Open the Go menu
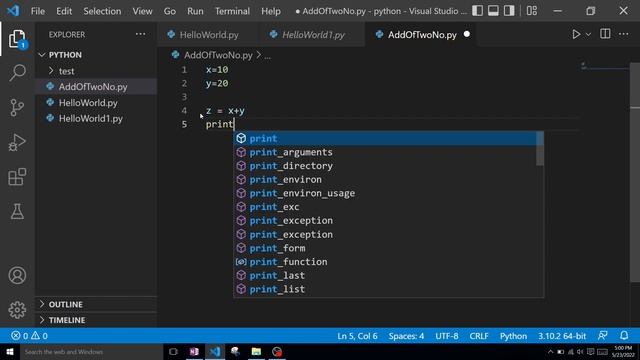Screen dimensions: 640x360 coord(170,11)
